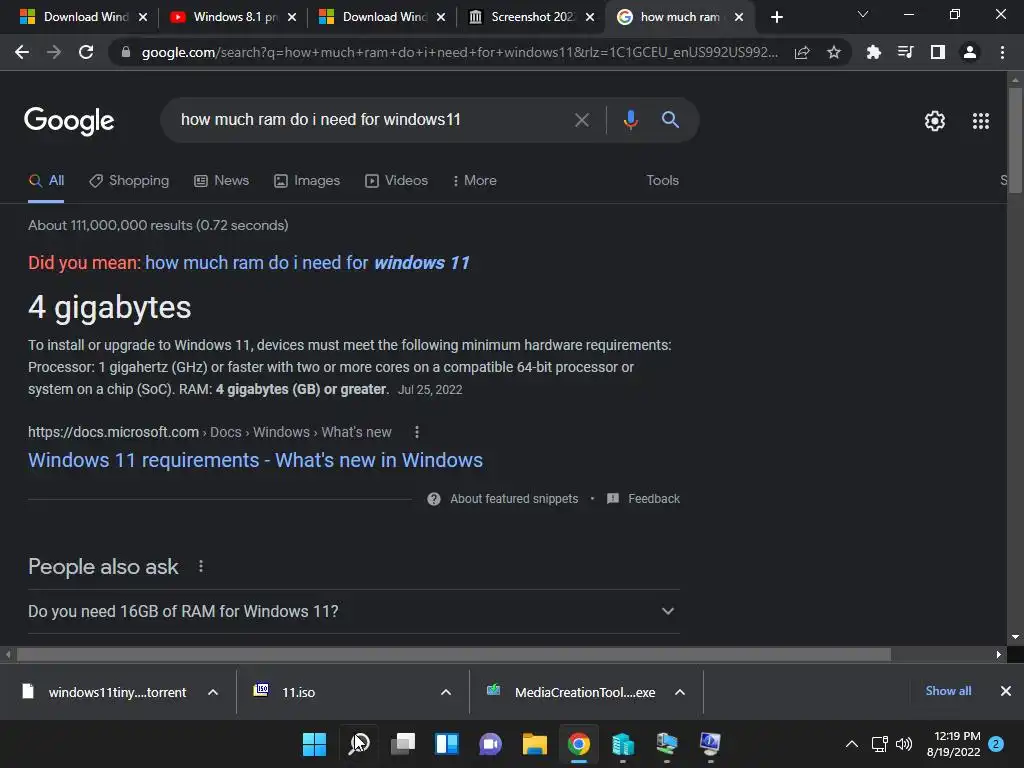Image resolution: width=1024 pixels, height=768 pixels.
Task: Open search Tools
Action: (662, 180)
